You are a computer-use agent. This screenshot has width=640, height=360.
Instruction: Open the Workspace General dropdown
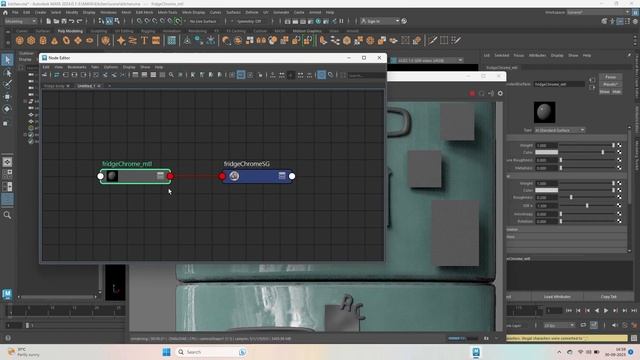[x=598, y=13]
